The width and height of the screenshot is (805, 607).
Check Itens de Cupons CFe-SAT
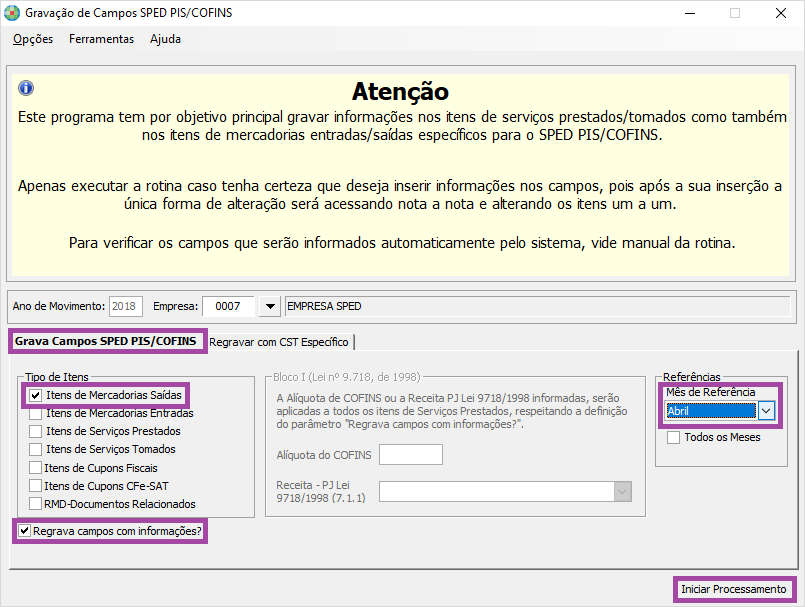[x=35, y=486]
